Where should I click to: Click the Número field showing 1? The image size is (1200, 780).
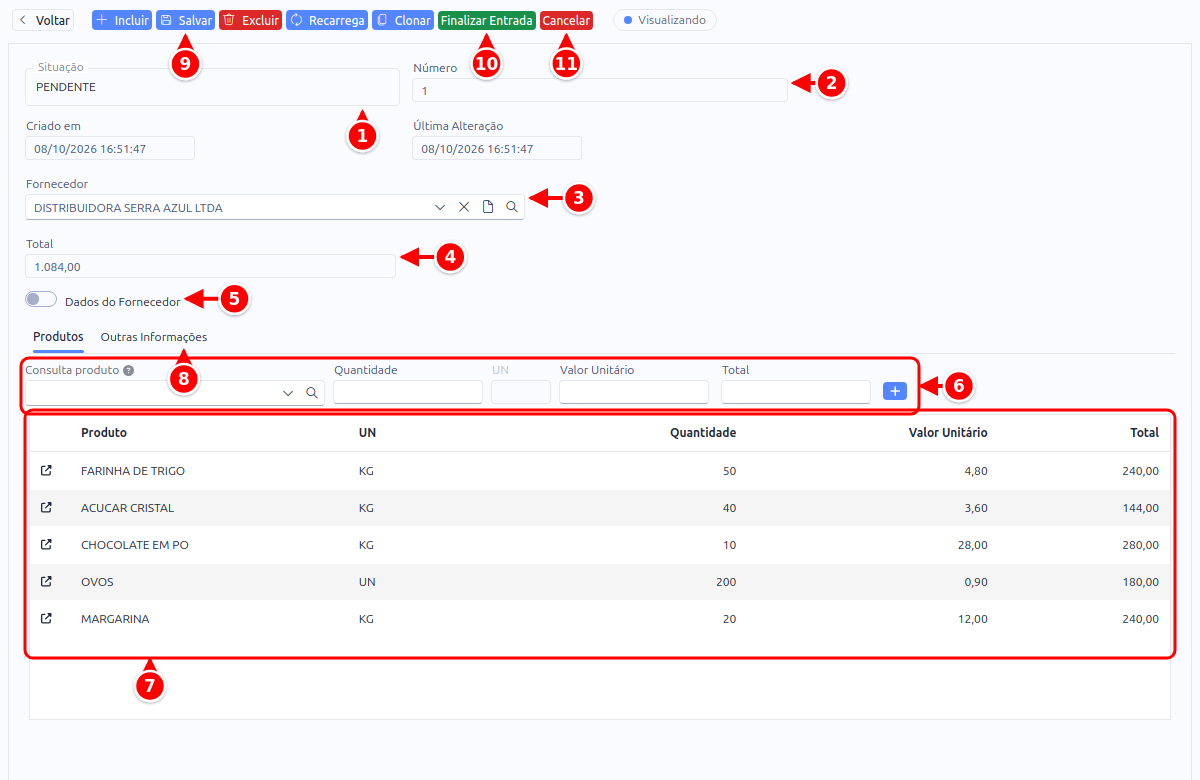[x=600, y=90]
